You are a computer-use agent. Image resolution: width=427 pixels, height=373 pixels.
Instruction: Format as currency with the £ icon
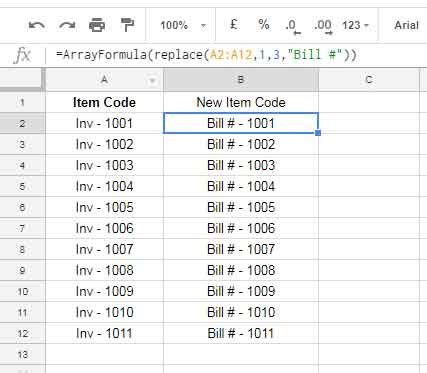tap(234, 25)
